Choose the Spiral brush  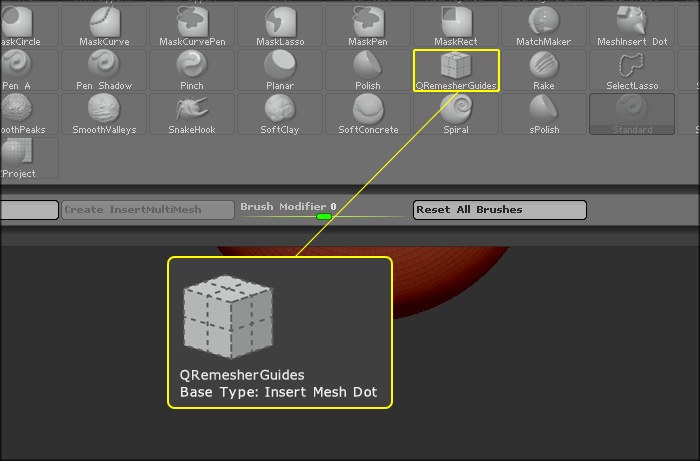coord(456,114)
